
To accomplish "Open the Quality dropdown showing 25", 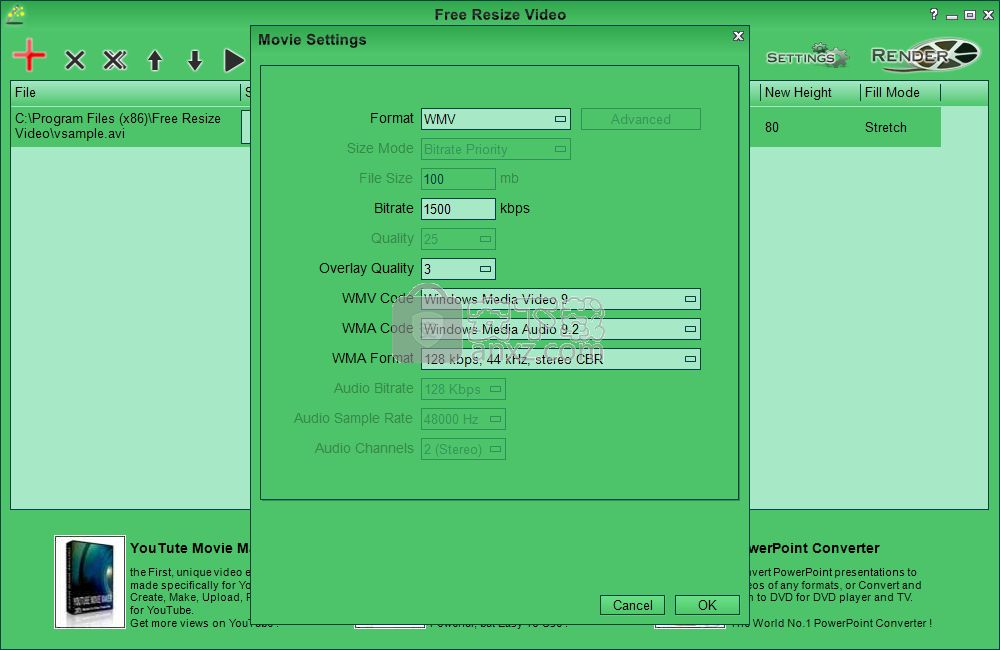I will pos(458,239).
